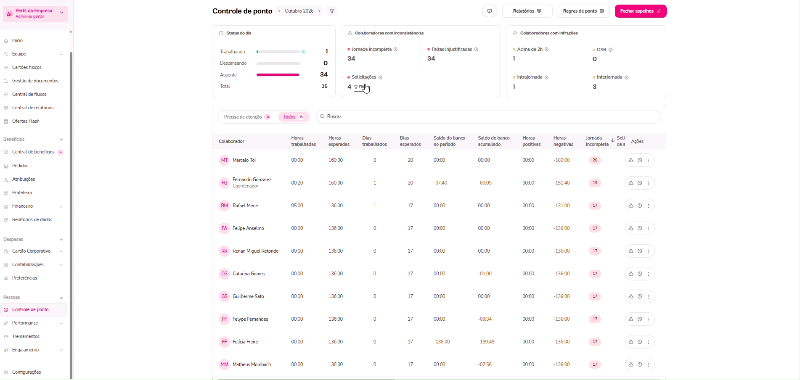Open the company profile dropdown at sidebar top
This screenshot has width=800, height=380.
[35, 13]
